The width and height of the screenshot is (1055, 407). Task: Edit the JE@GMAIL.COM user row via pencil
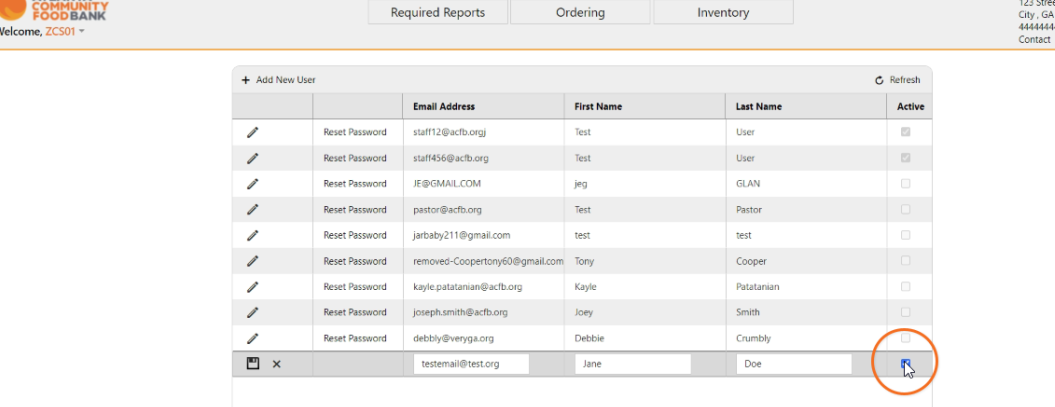[253, 184]
